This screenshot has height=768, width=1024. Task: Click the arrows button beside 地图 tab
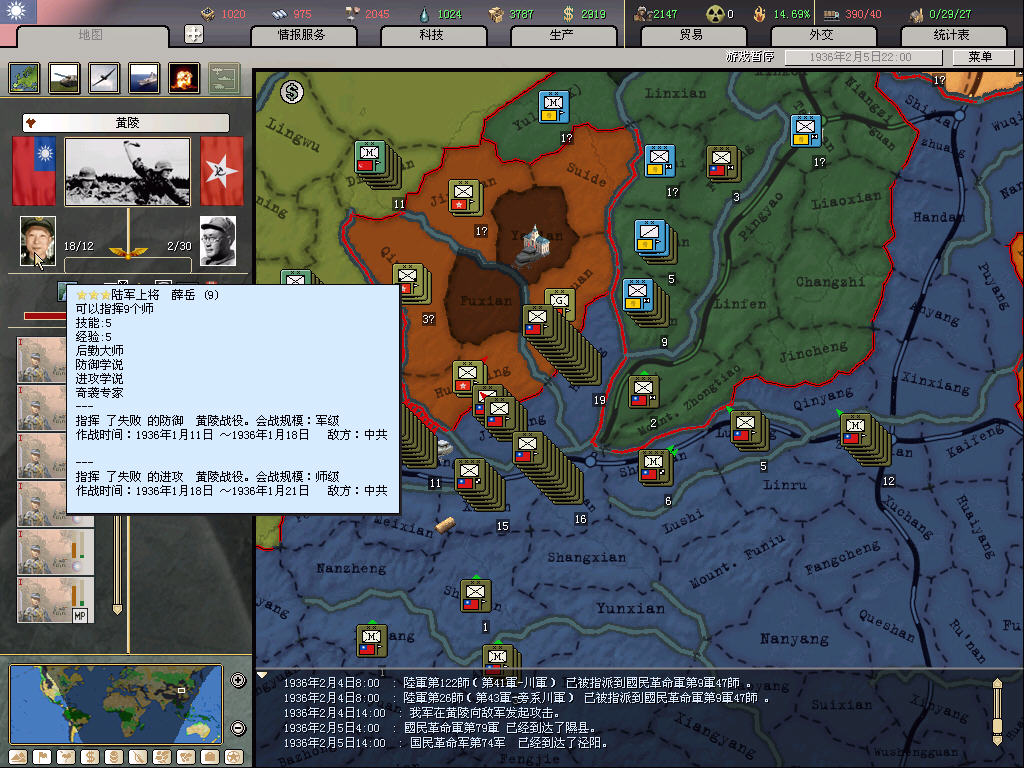[x=194, y=34]
